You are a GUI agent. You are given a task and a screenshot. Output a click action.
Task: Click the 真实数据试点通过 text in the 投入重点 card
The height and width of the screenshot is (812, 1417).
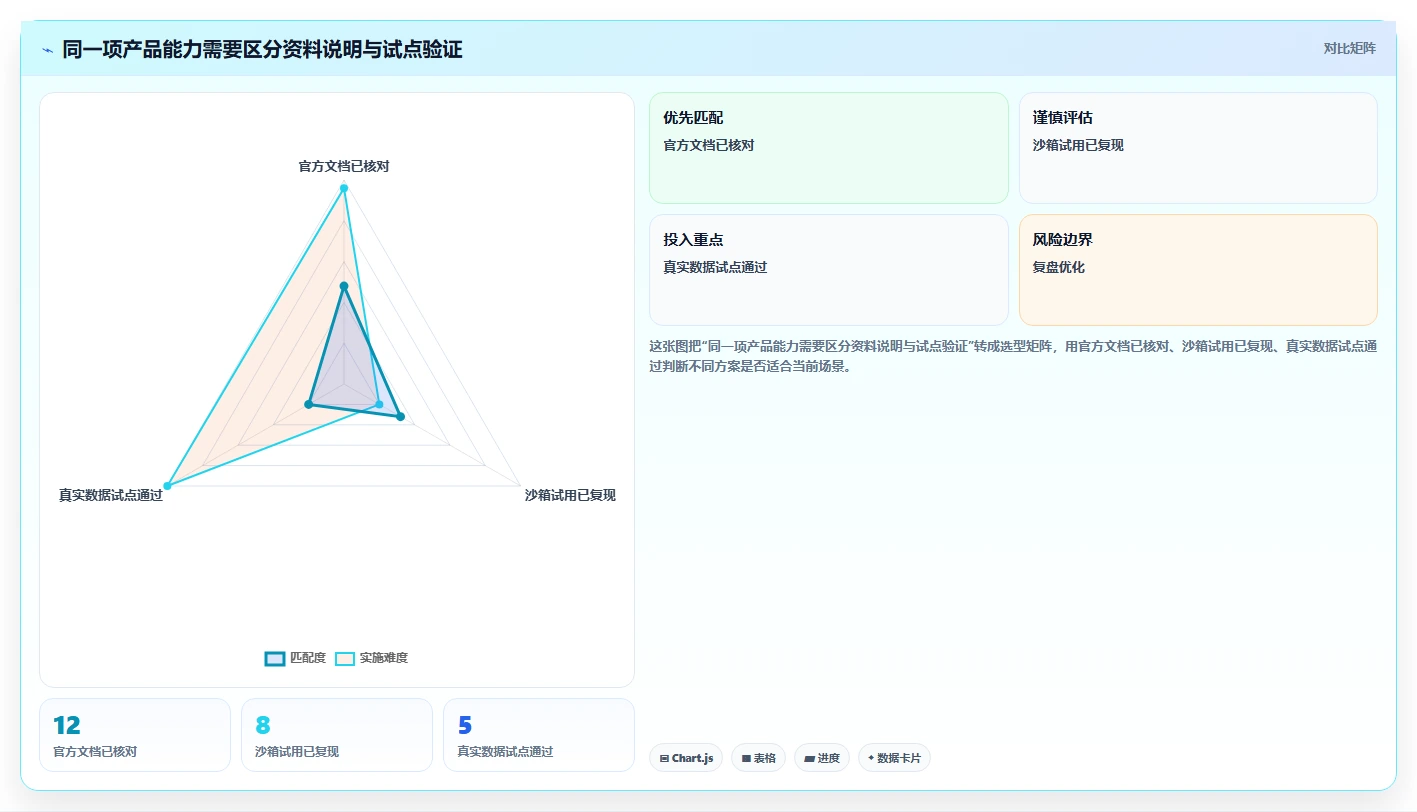(715, 267)
